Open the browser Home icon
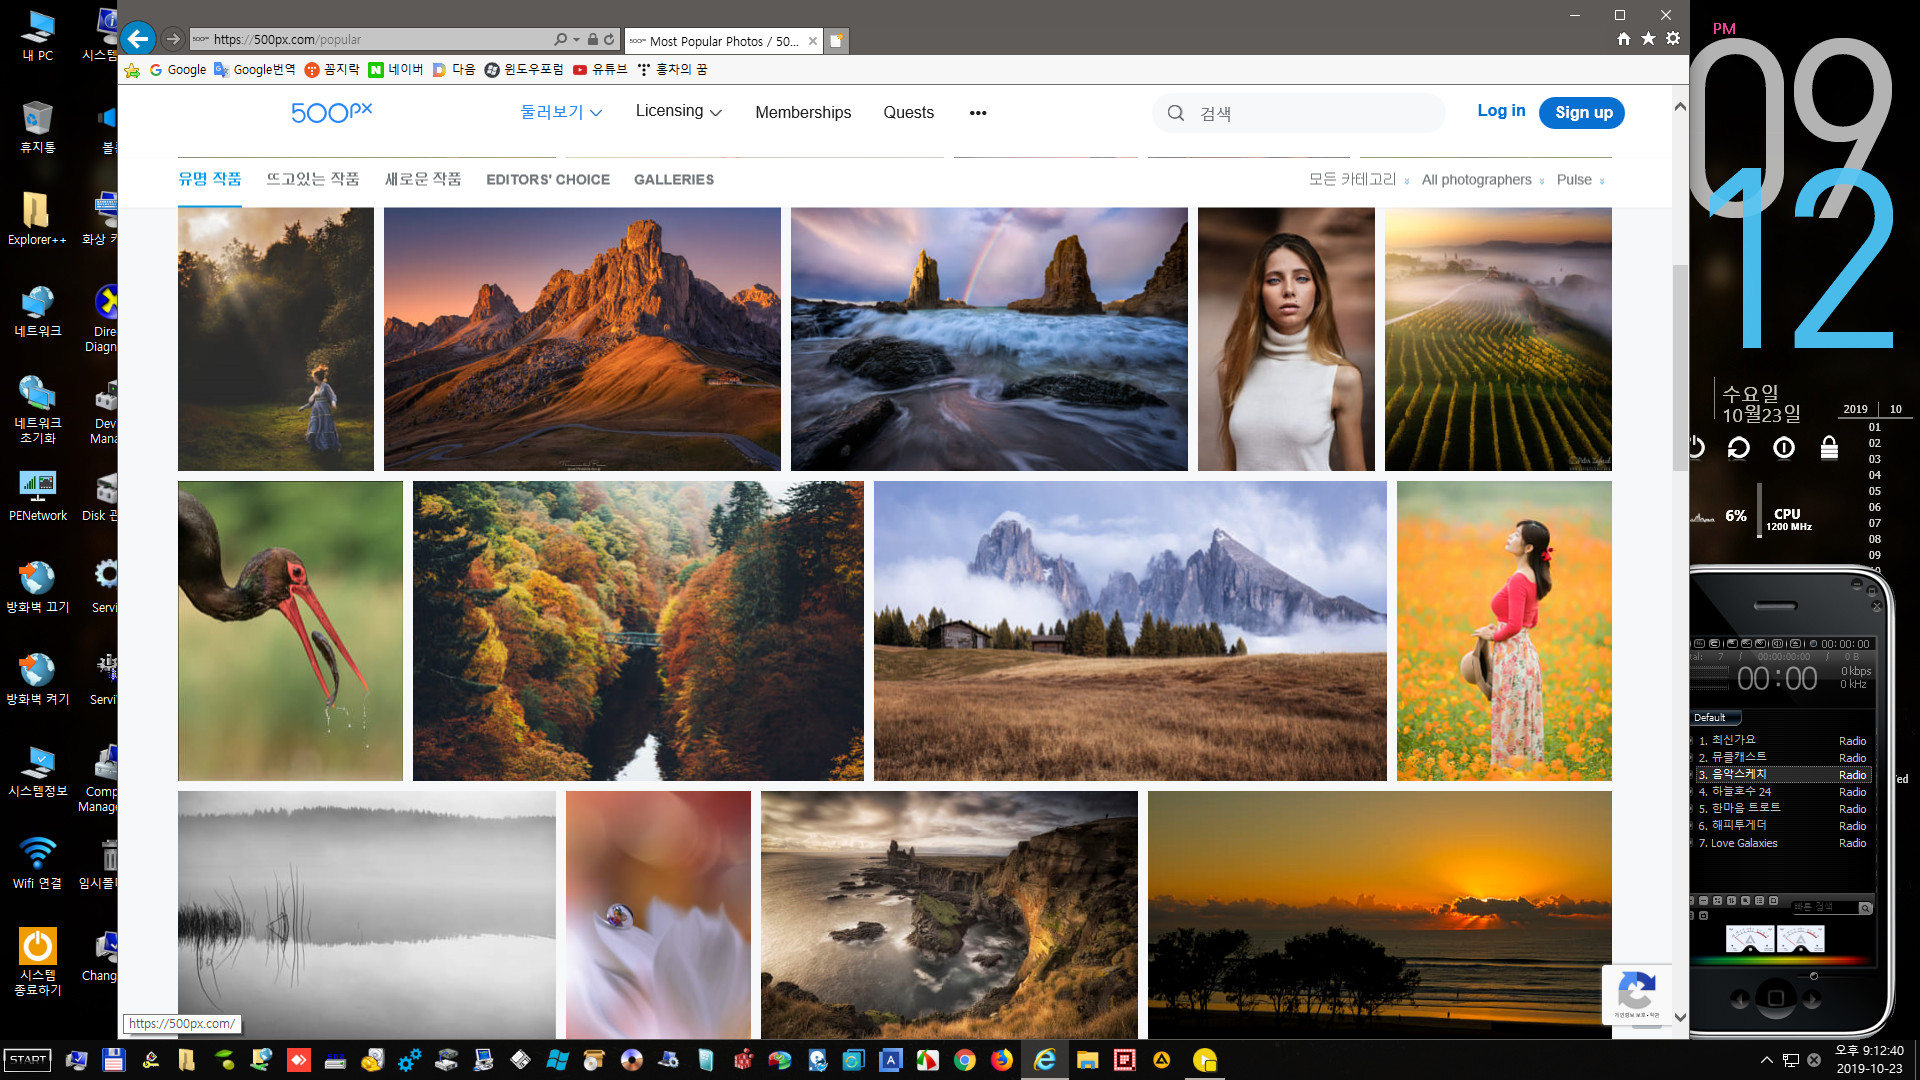 [1624, 39]
